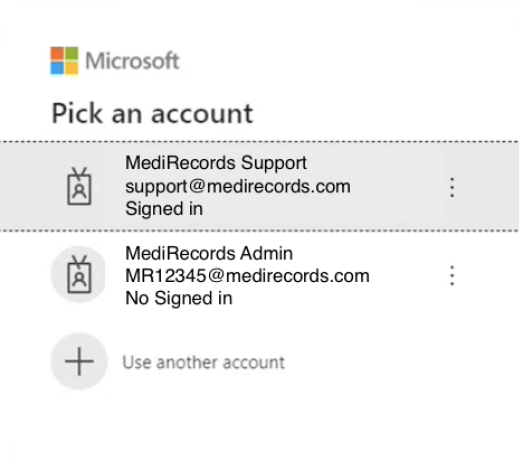Click the support@medirecords.com email address
Image resolution: width=519 pixels, height=463 pixels.
click(x=238, y=186)
